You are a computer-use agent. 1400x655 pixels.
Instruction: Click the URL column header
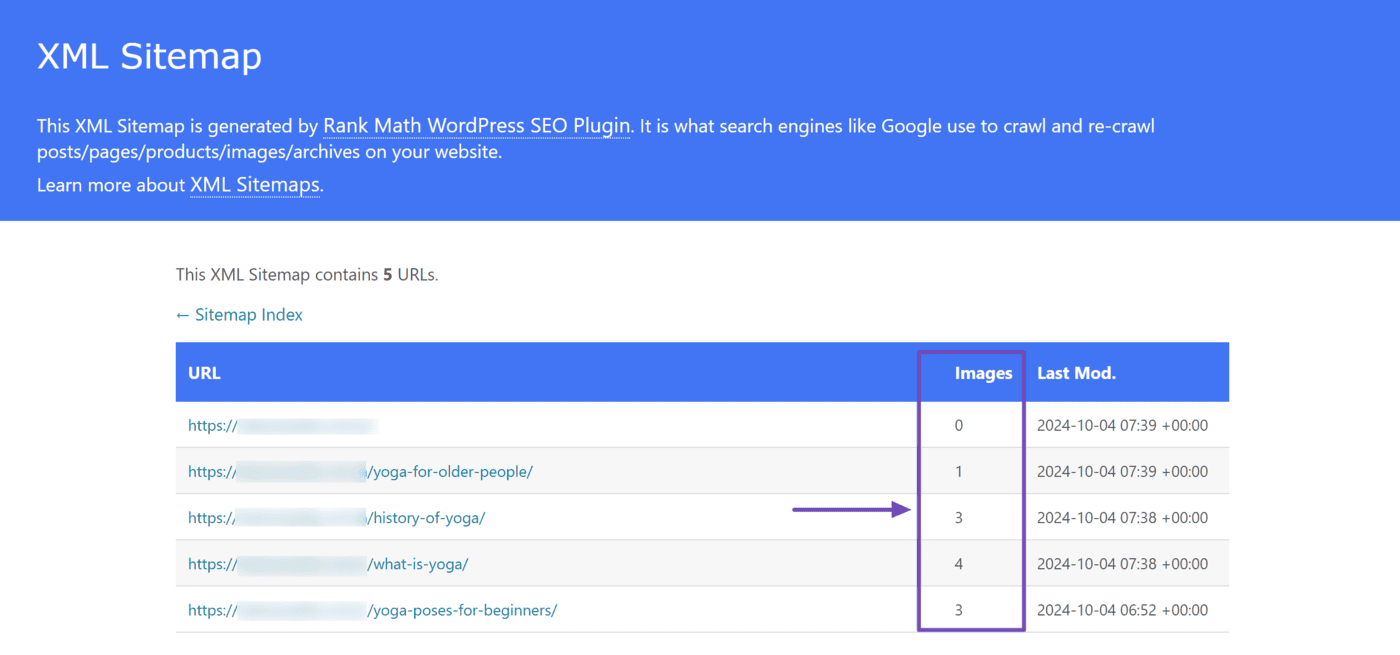point(204,373)
